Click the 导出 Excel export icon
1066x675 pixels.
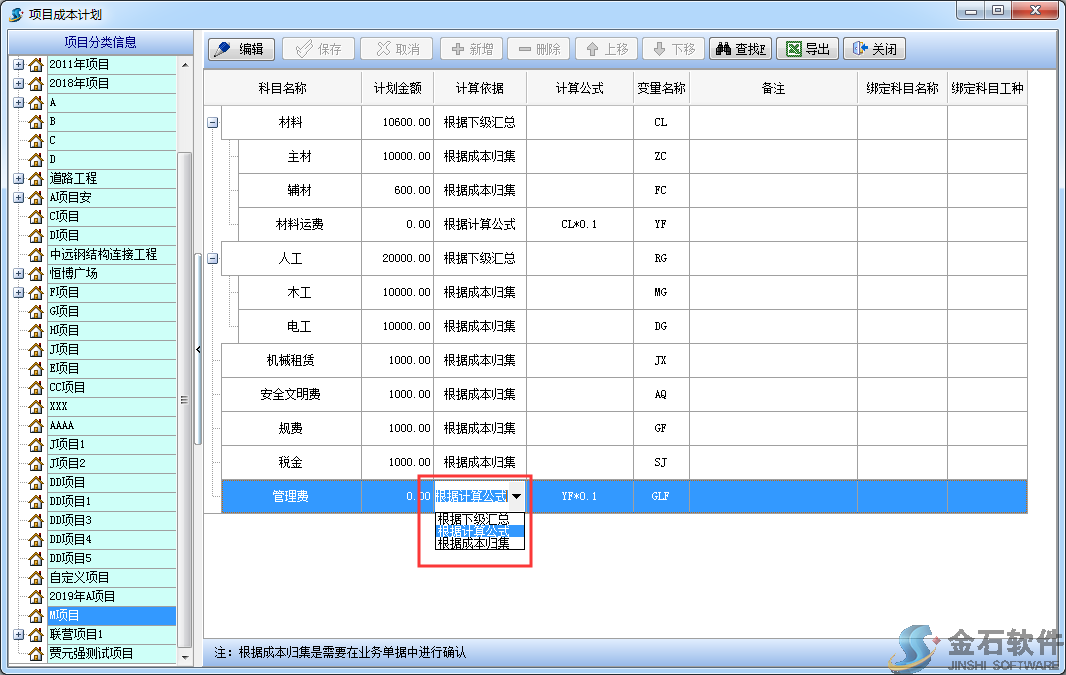[791, 48]
